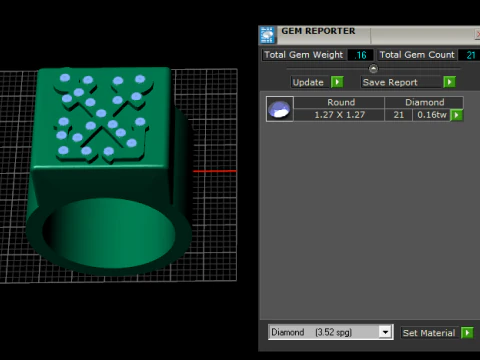
Task: Select the round diamond gem thumbnail
Action: 280,109
